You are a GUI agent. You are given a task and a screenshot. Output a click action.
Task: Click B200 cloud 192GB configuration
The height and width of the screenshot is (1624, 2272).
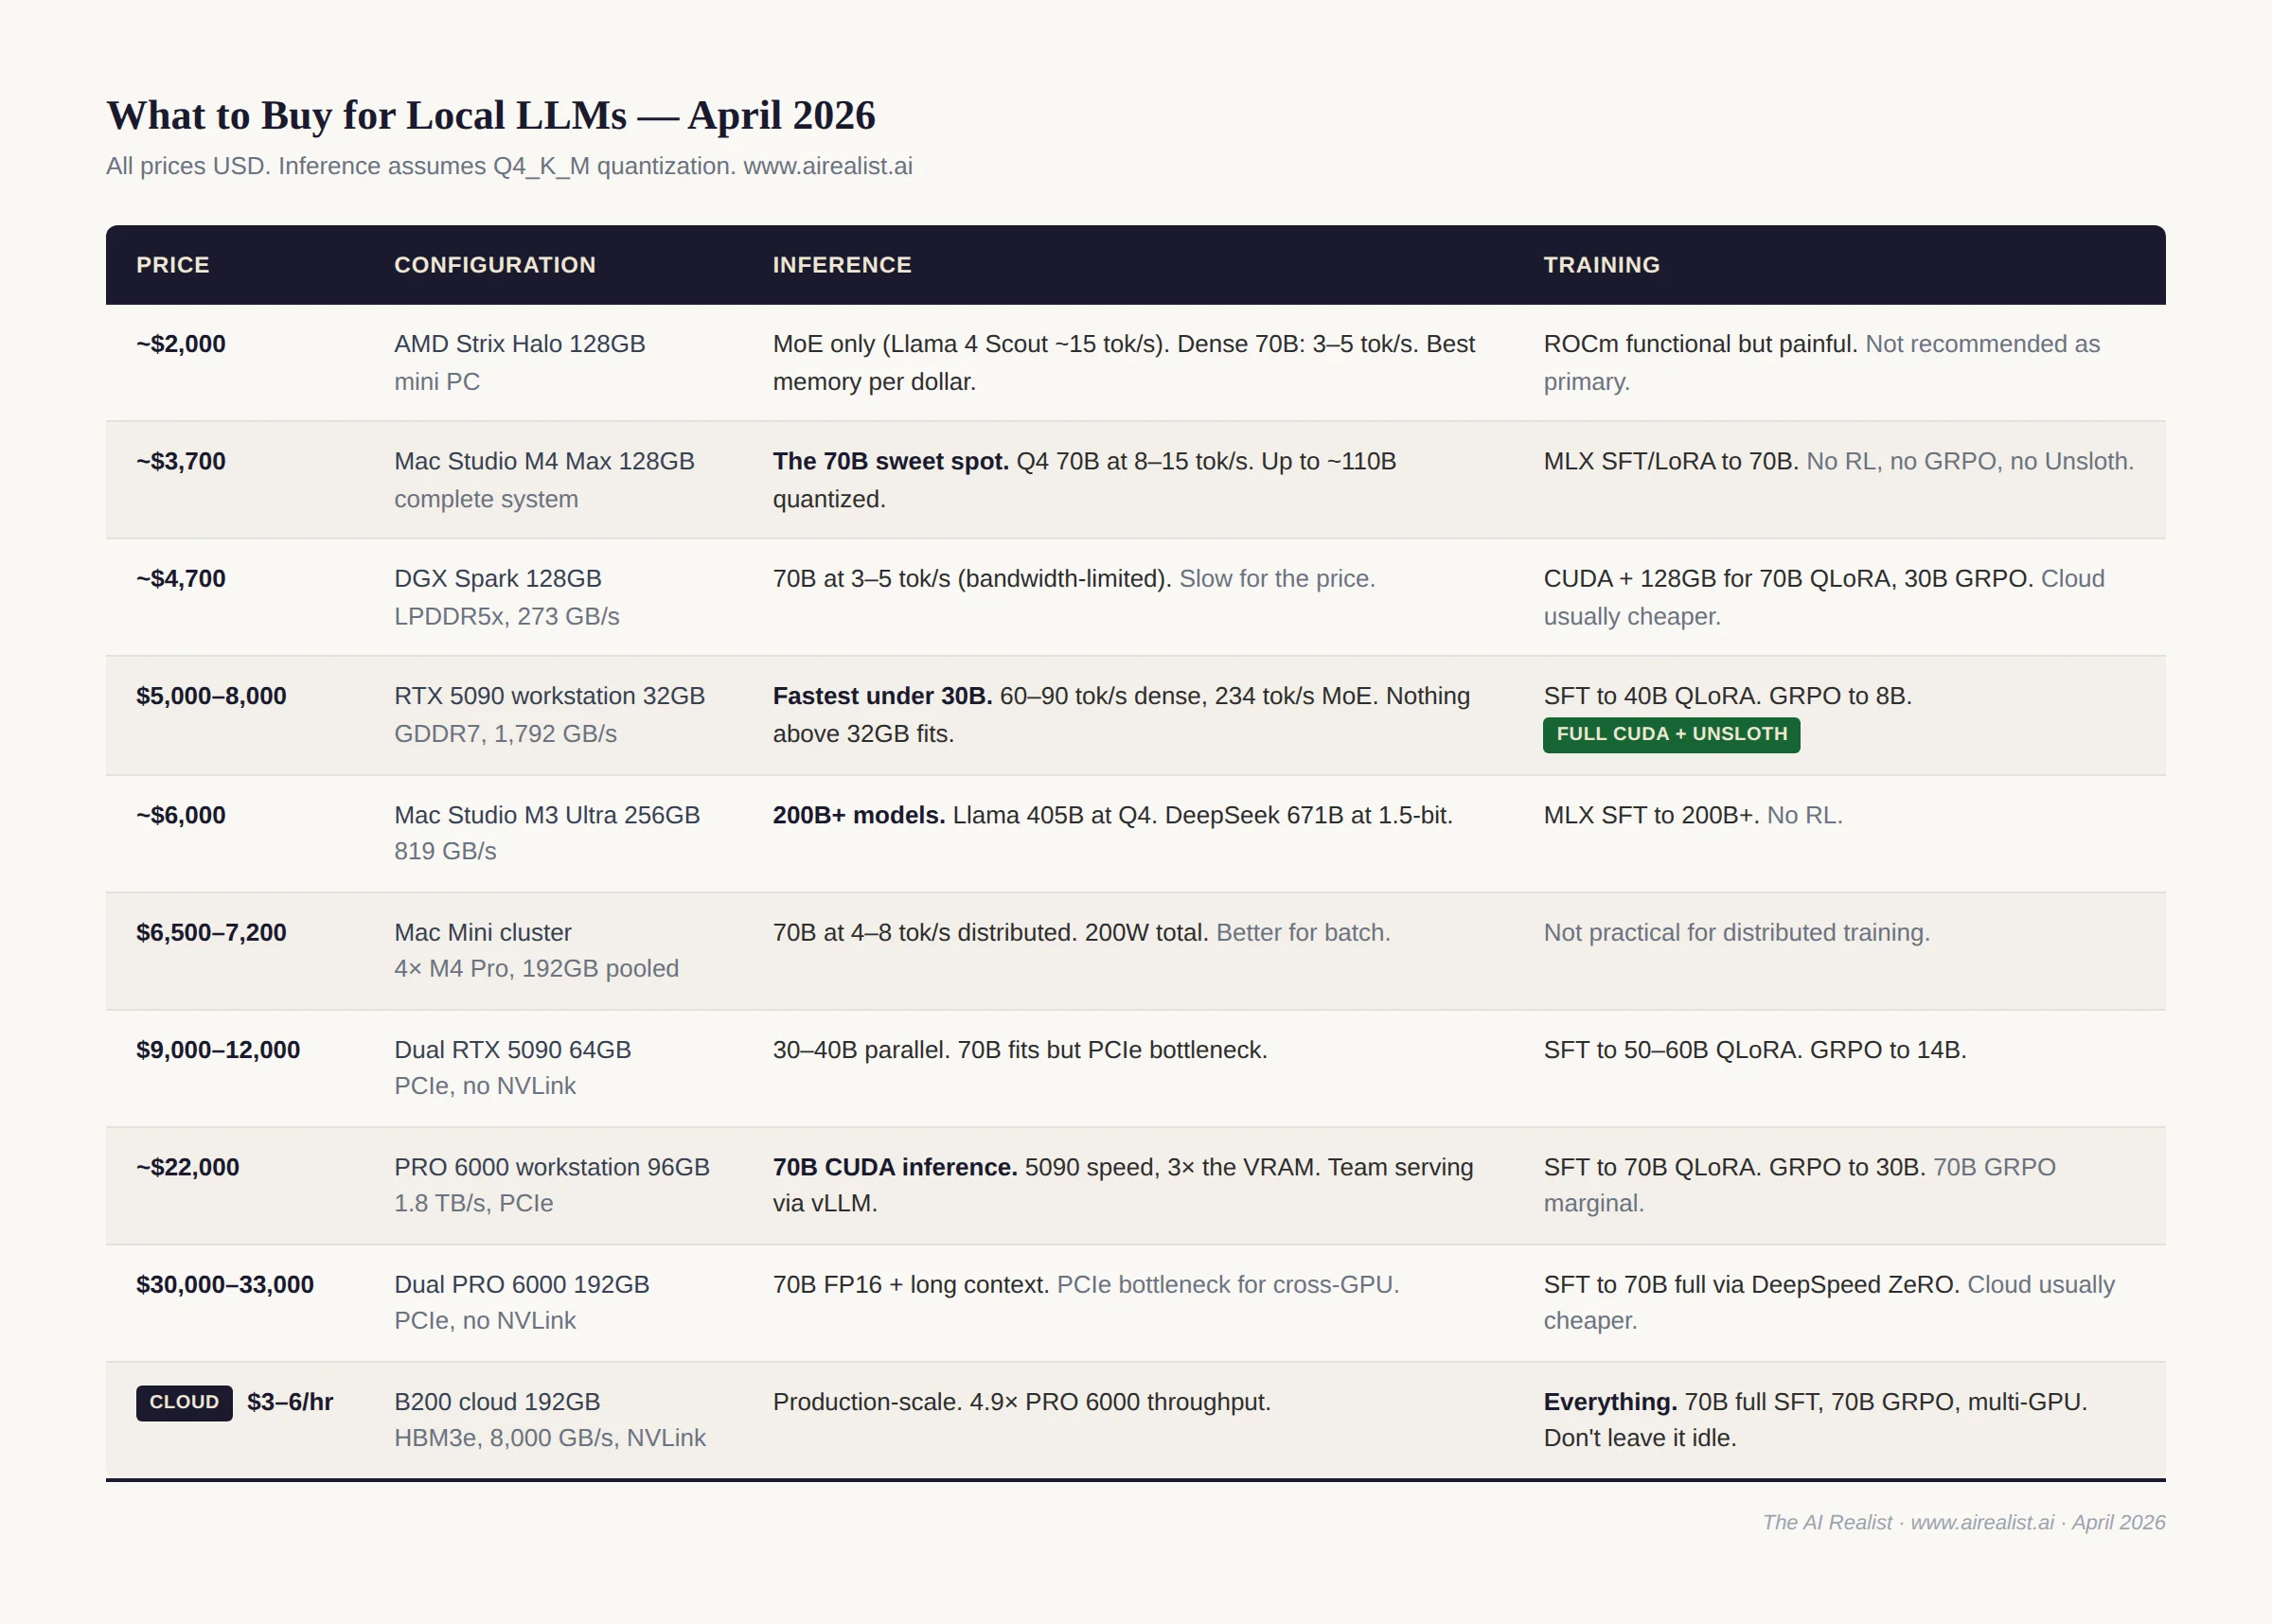click(x=496, y=1402)
